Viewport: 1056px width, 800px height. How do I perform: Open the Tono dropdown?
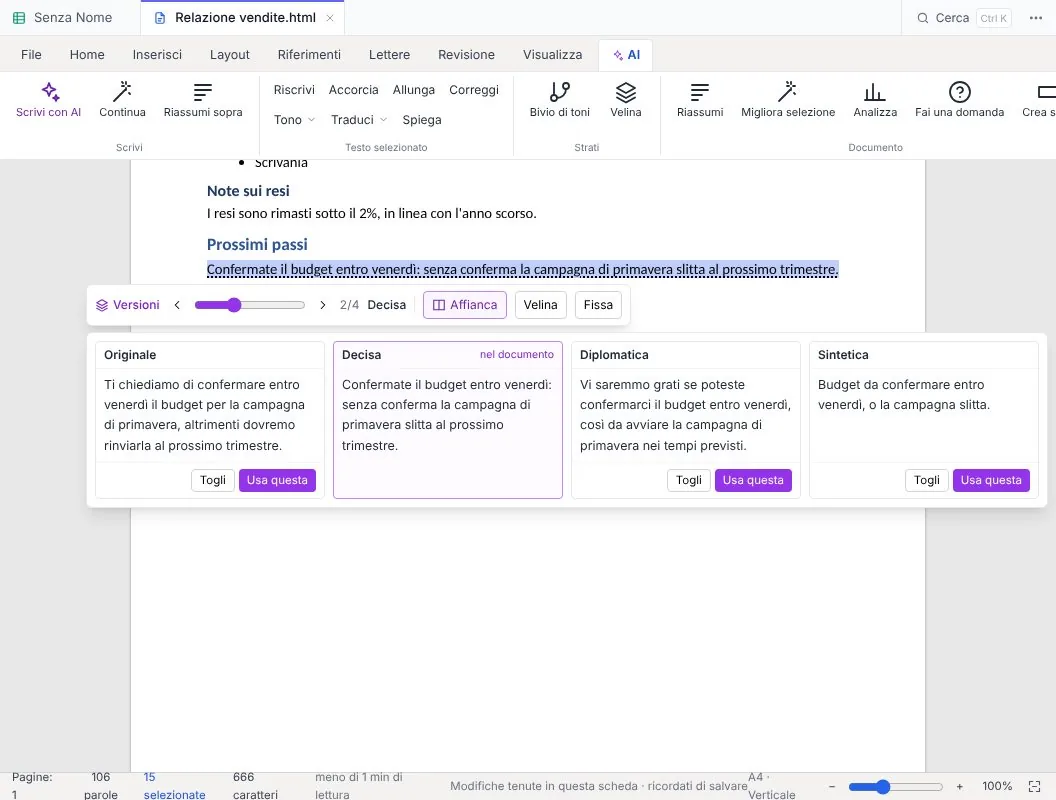click(294, 120)
